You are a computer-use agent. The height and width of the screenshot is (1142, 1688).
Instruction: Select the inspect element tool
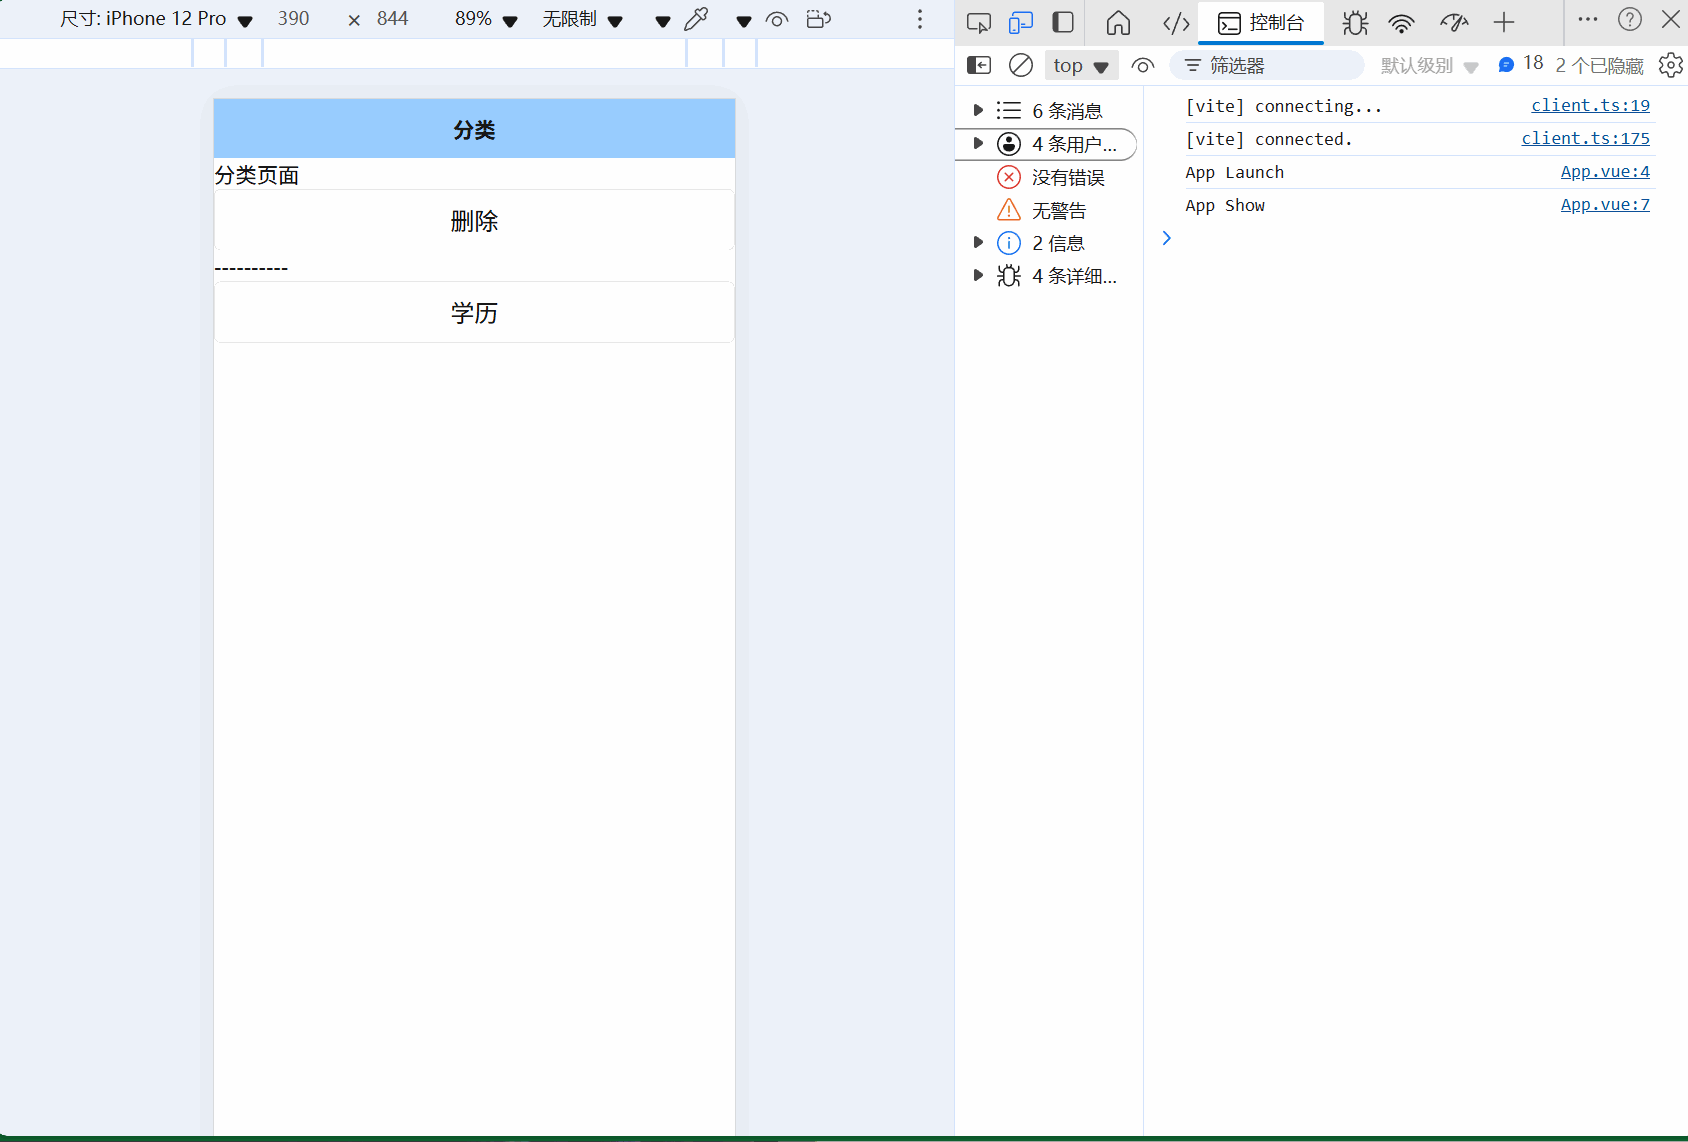pyautogui.click(x=978, y=22)
